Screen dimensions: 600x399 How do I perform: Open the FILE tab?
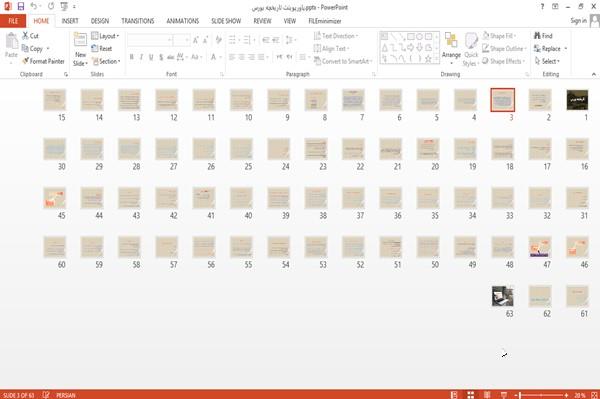[13, 21]
